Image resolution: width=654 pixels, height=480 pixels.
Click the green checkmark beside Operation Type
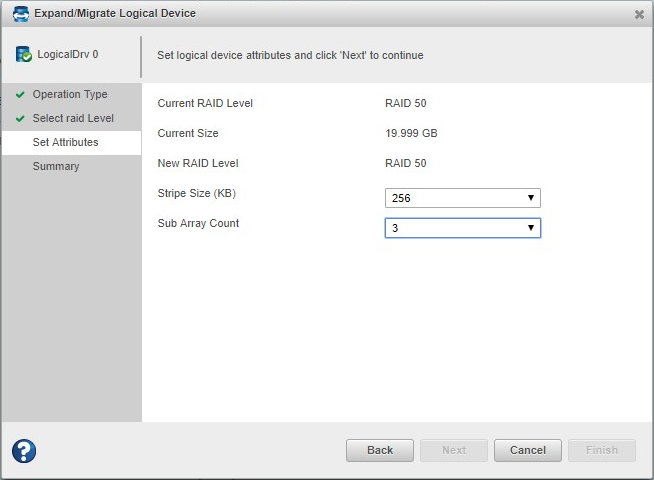tap(20, 95)
